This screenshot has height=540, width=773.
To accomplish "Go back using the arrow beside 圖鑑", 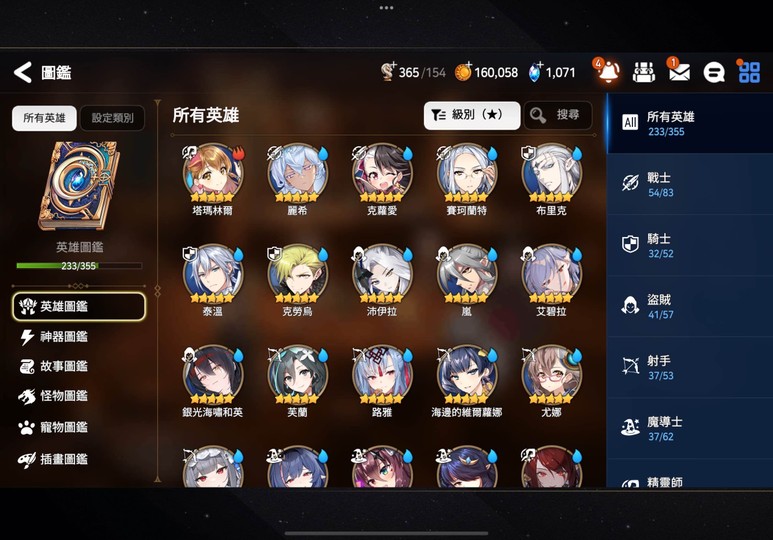I will click(x=23, y=72).
